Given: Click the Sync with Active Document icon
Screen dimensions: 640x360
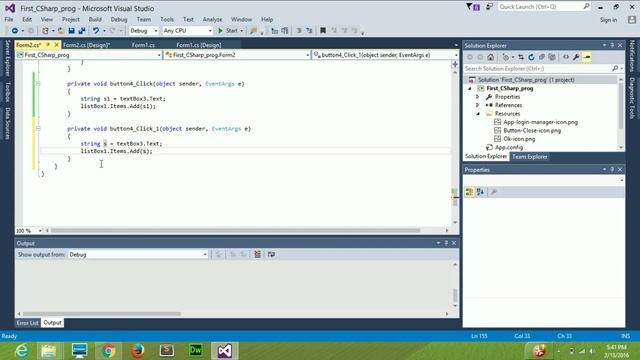Looking at the screenshot, I should (521, 57).
